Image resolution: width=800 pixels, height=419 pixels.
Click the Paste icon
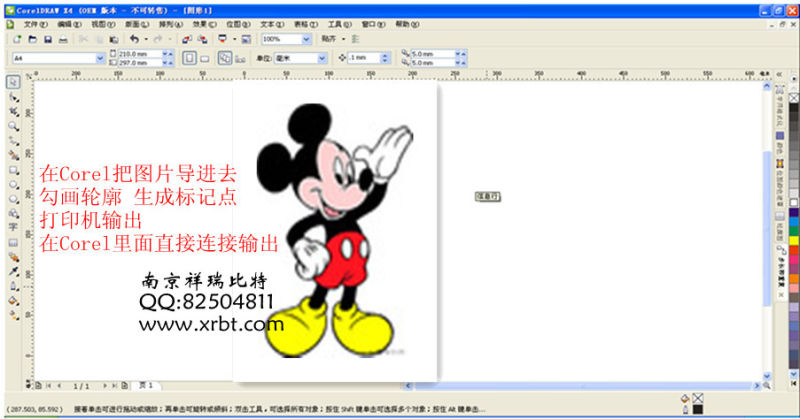(x=114, y=39)
